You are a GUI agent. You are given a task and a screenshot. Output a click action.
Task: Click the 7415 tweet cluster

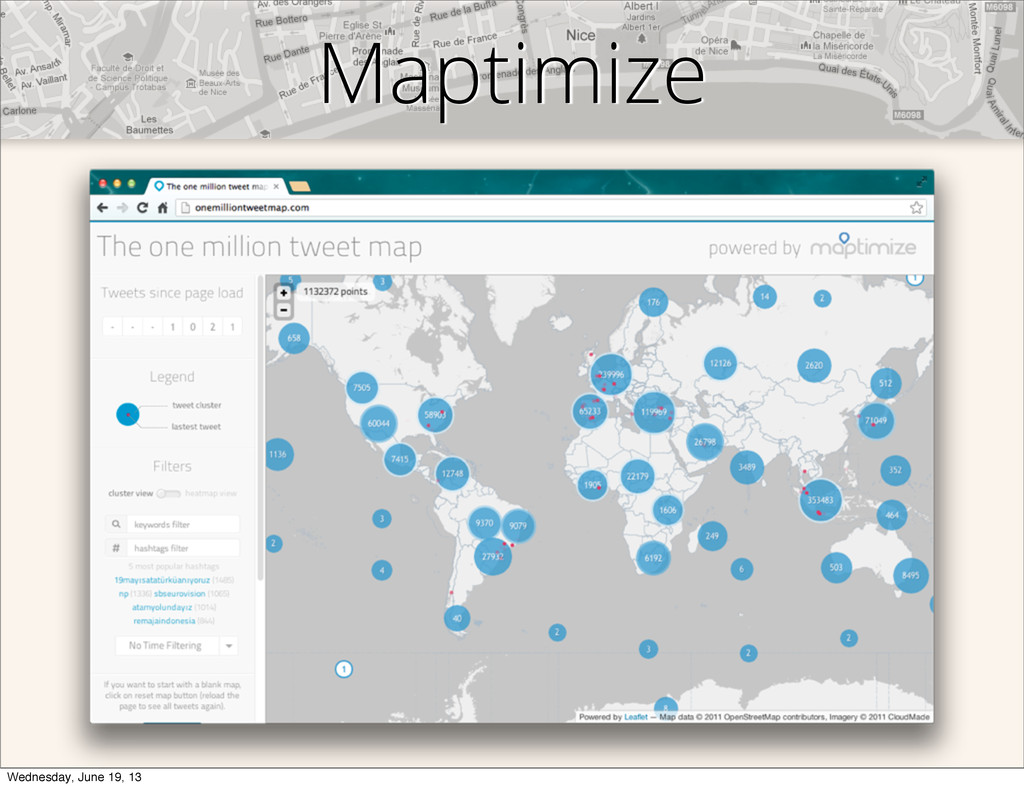pos(400,459)
